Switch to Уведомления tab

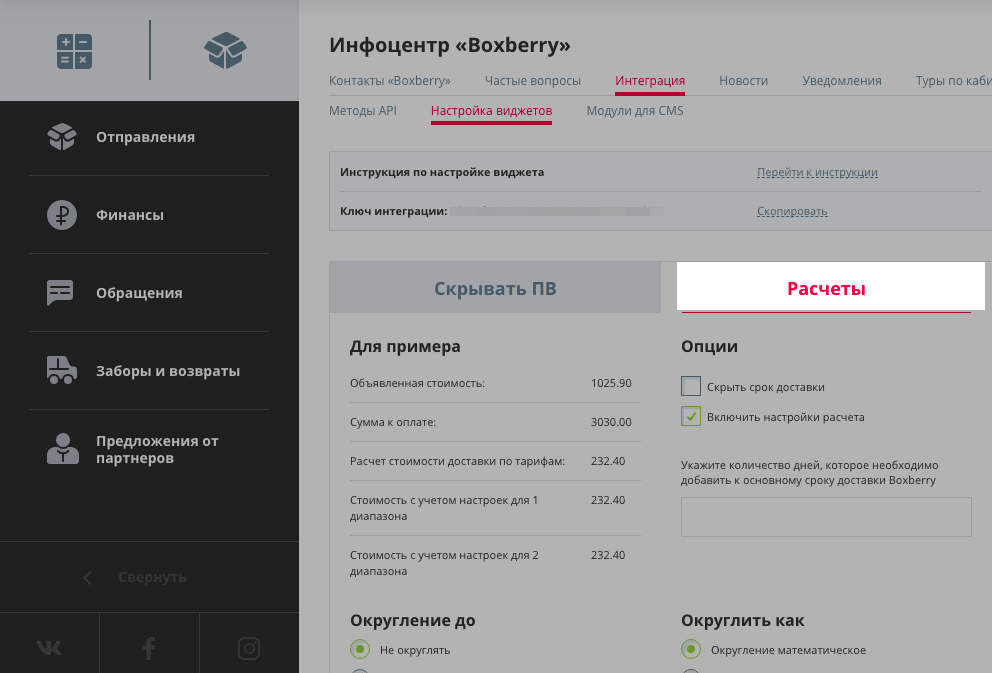(x=841, y=81)
